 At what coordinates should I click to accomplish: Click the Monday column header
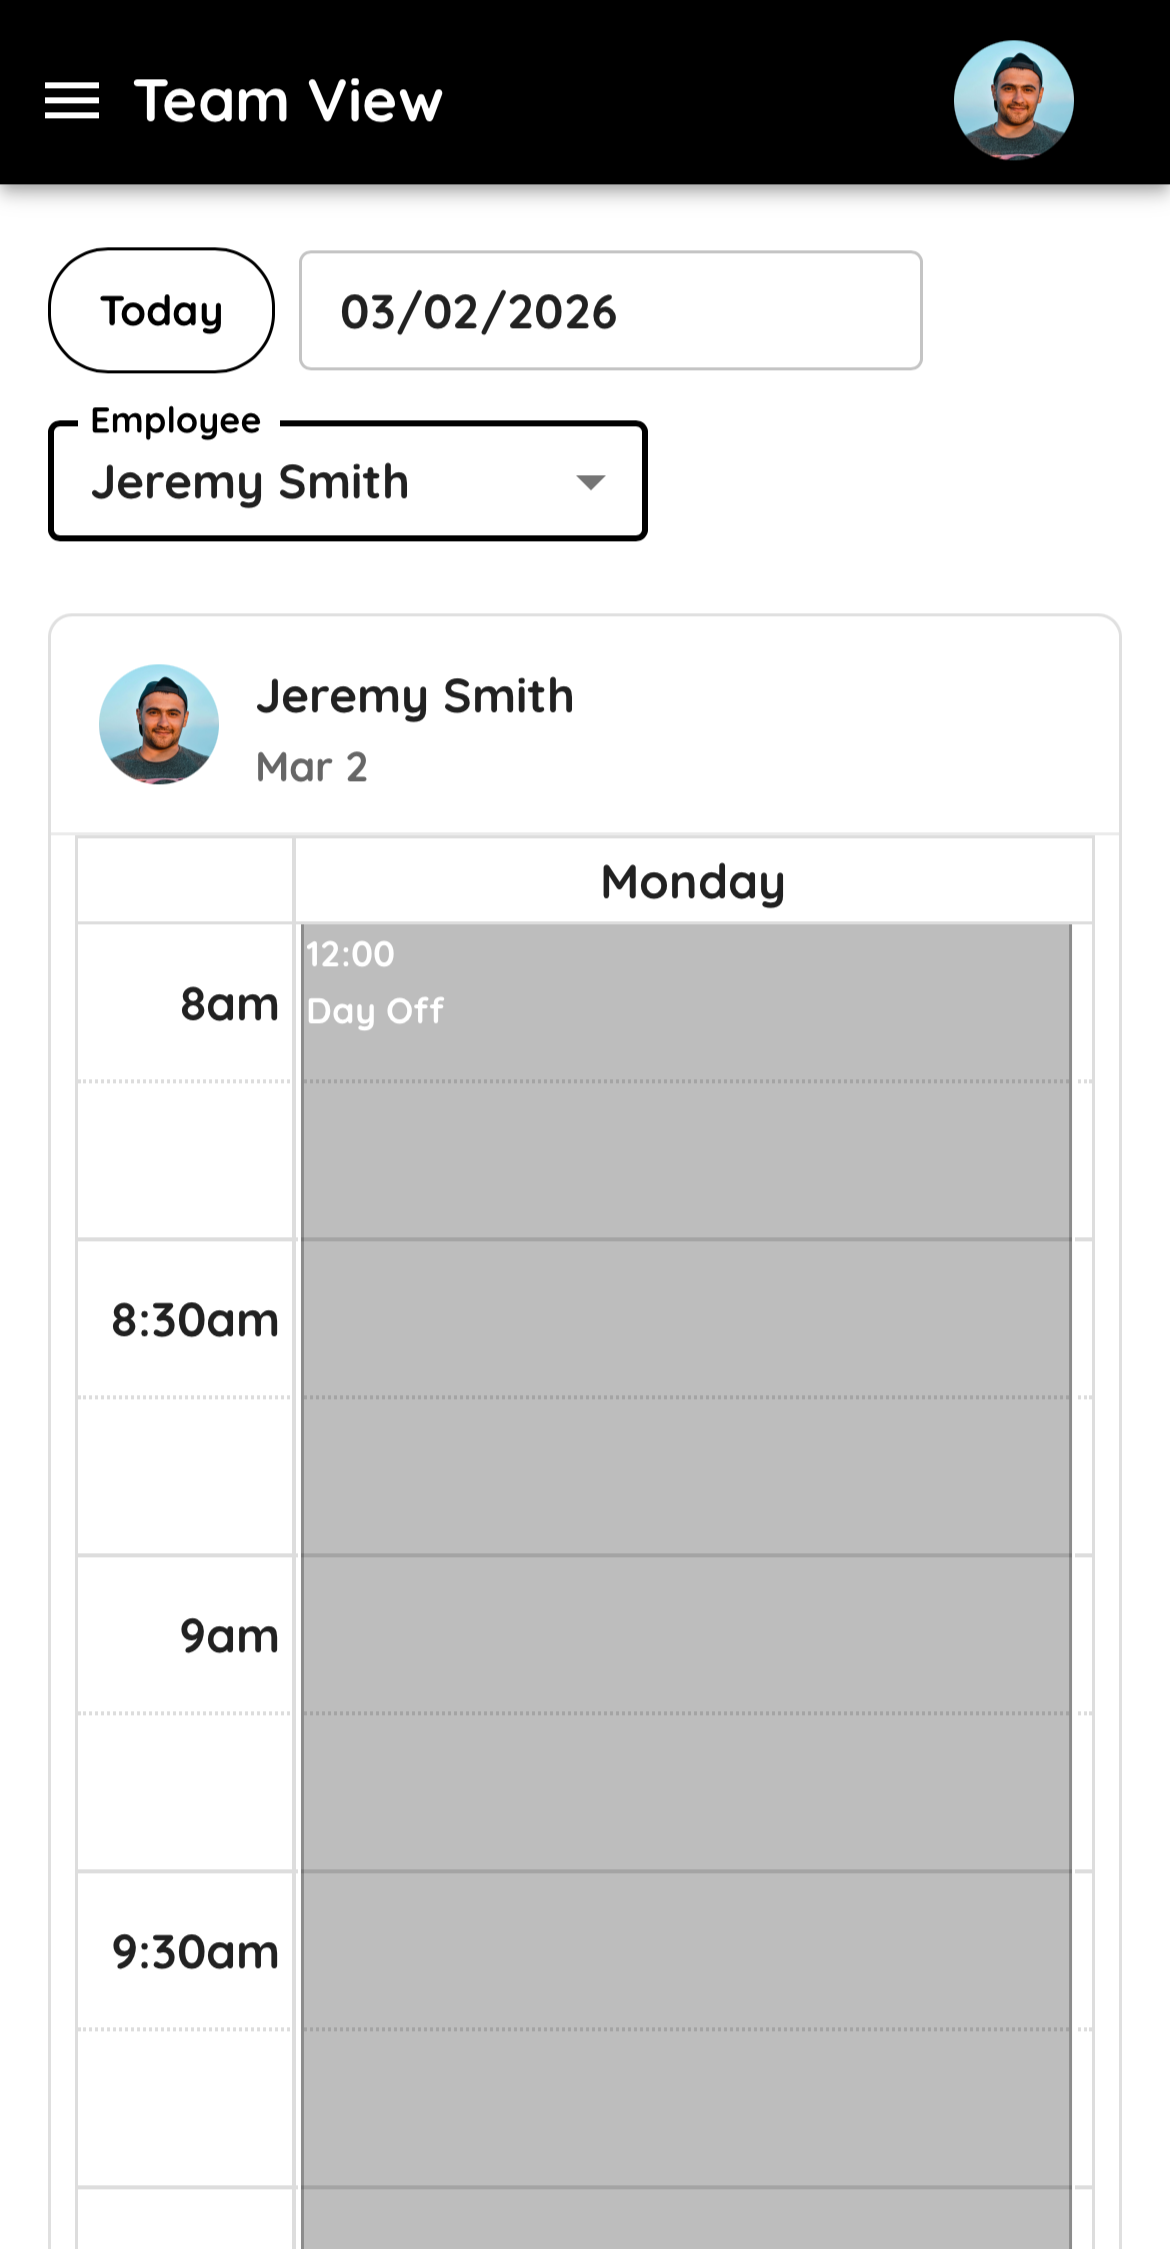click(x=693, y=881)
